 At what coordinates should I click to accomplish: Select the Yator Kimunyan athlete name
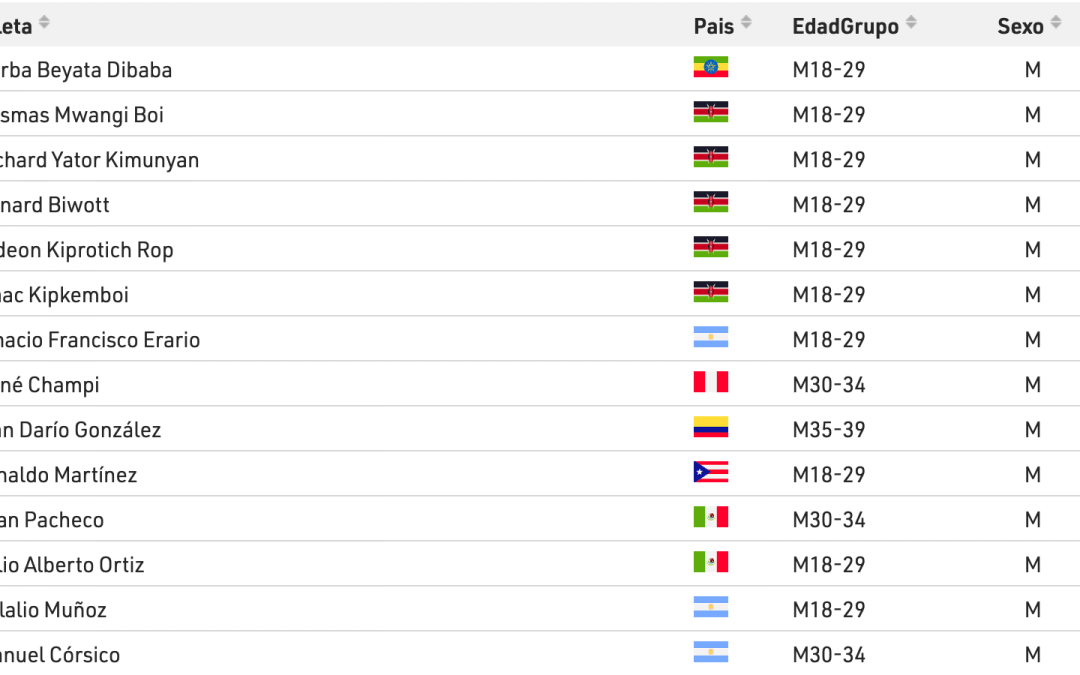click(100, 160)
